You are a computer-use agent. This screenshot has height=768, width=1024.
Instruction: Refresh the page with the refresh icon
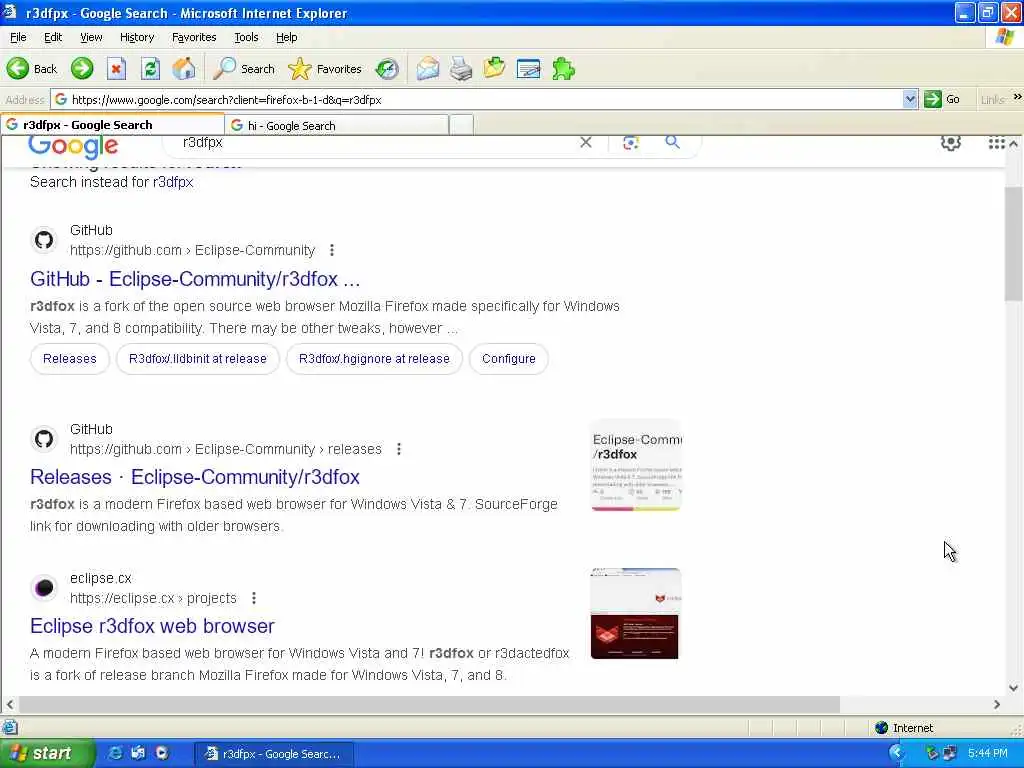[x=150, y=69]
